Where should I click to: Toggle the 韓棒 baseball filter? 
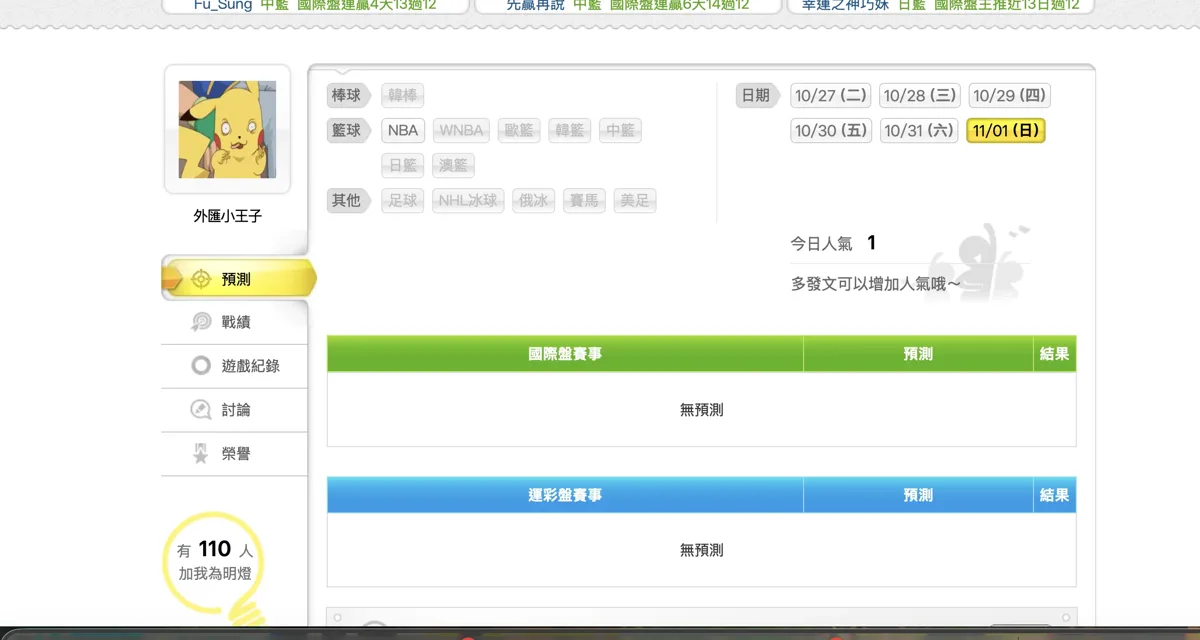tap(403, 95)
